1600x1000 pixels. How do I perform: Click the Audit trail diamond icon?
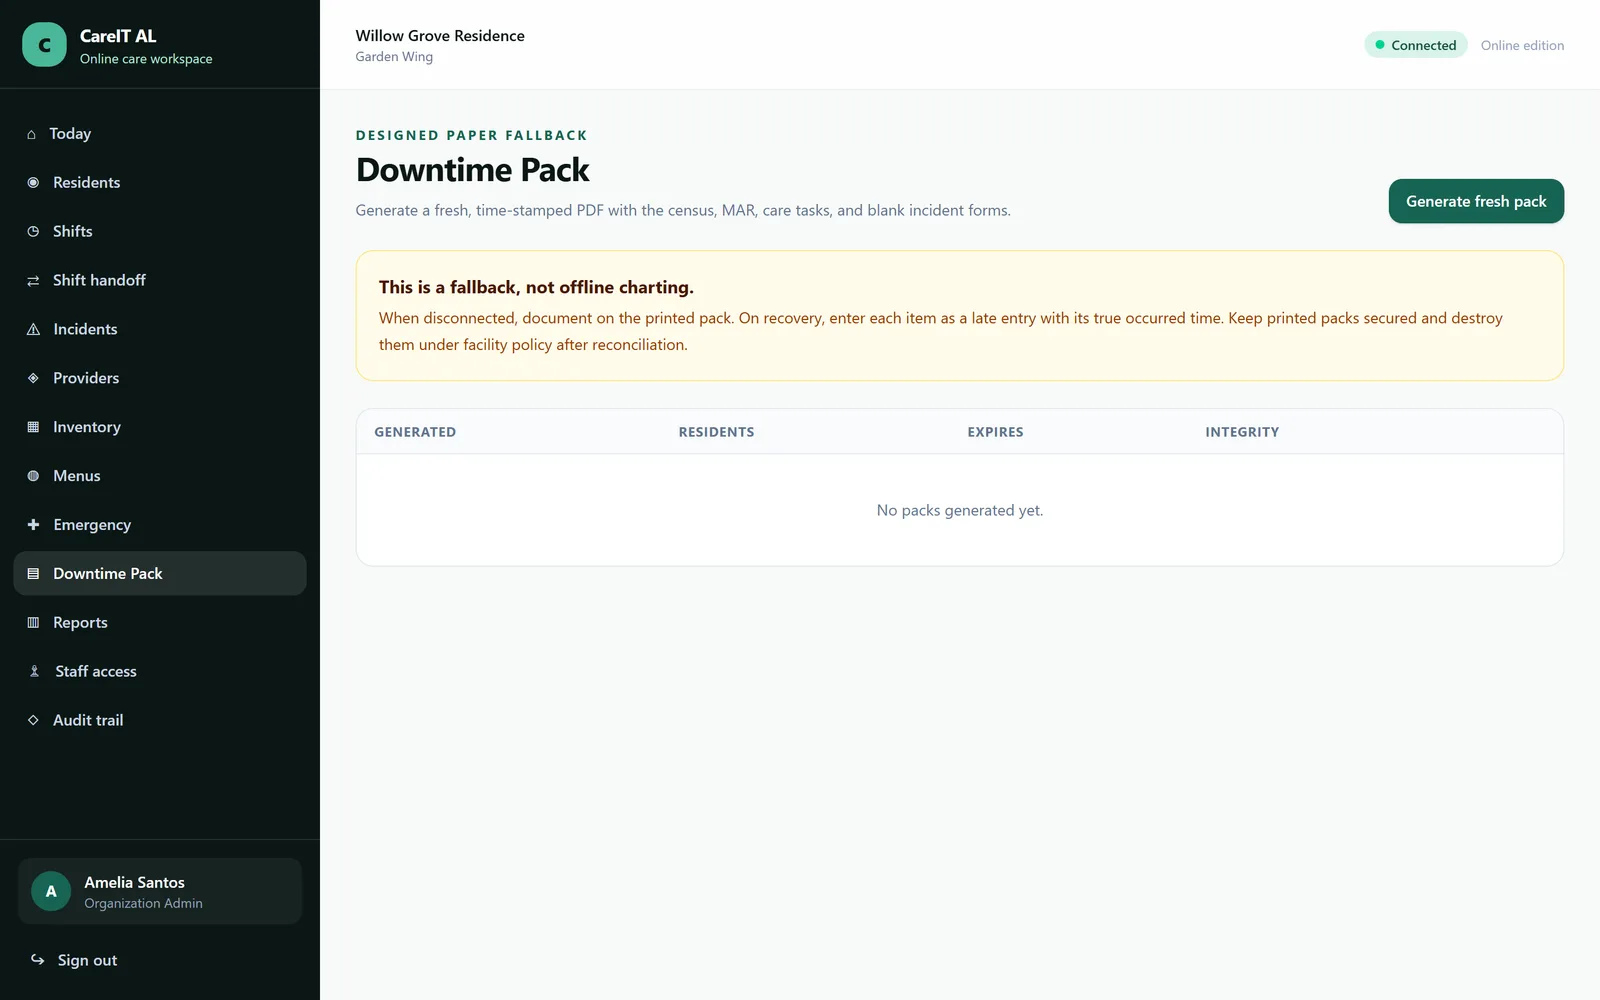tap(33, 720)
